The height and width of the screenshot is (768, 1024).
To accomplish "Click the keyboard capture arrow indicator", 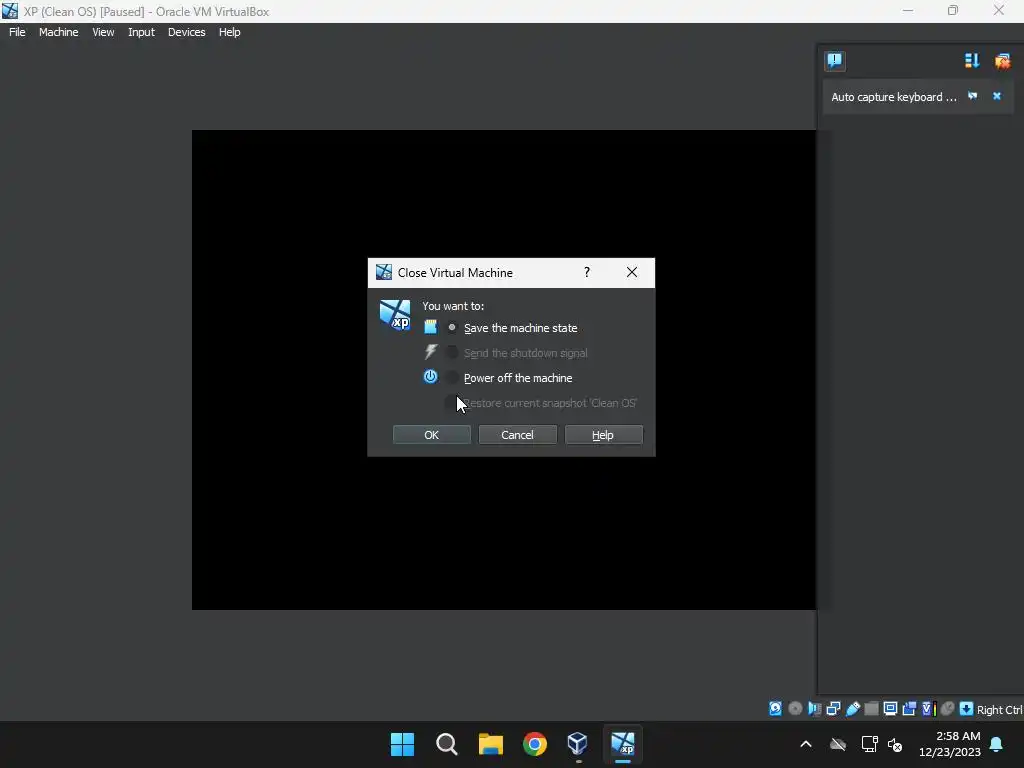I will (967, 709).
